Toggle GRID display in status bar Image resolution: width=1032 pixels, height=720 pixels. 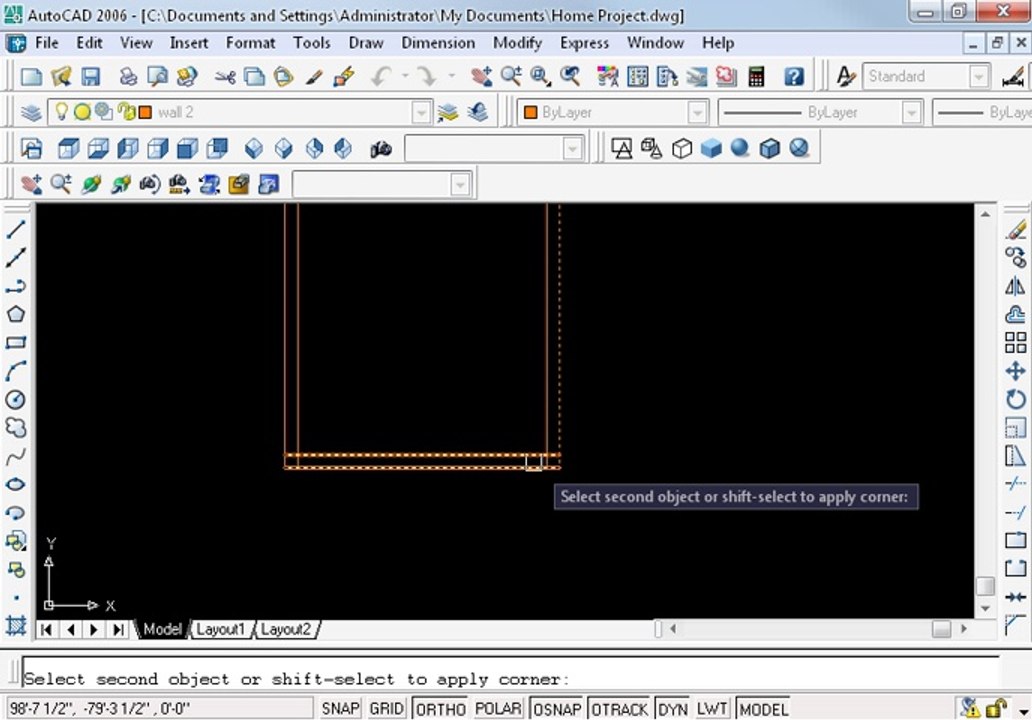pyautogui.click(x=386, y=709)
